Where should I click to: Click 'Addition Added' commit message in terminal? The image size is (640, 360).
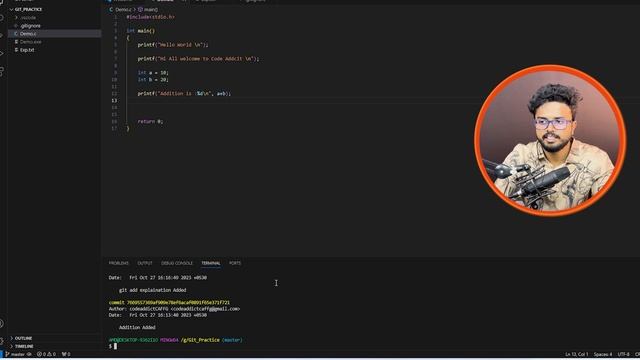click(137, 327)
